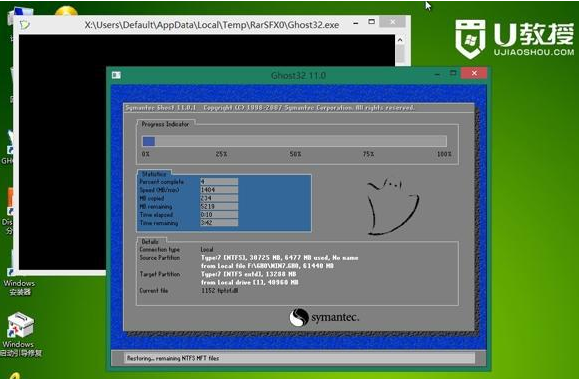Image resolution: width=579 pixels, height=379 pixels.
Task: Maximize the Ghost32.exe console window
Action: 371,22
